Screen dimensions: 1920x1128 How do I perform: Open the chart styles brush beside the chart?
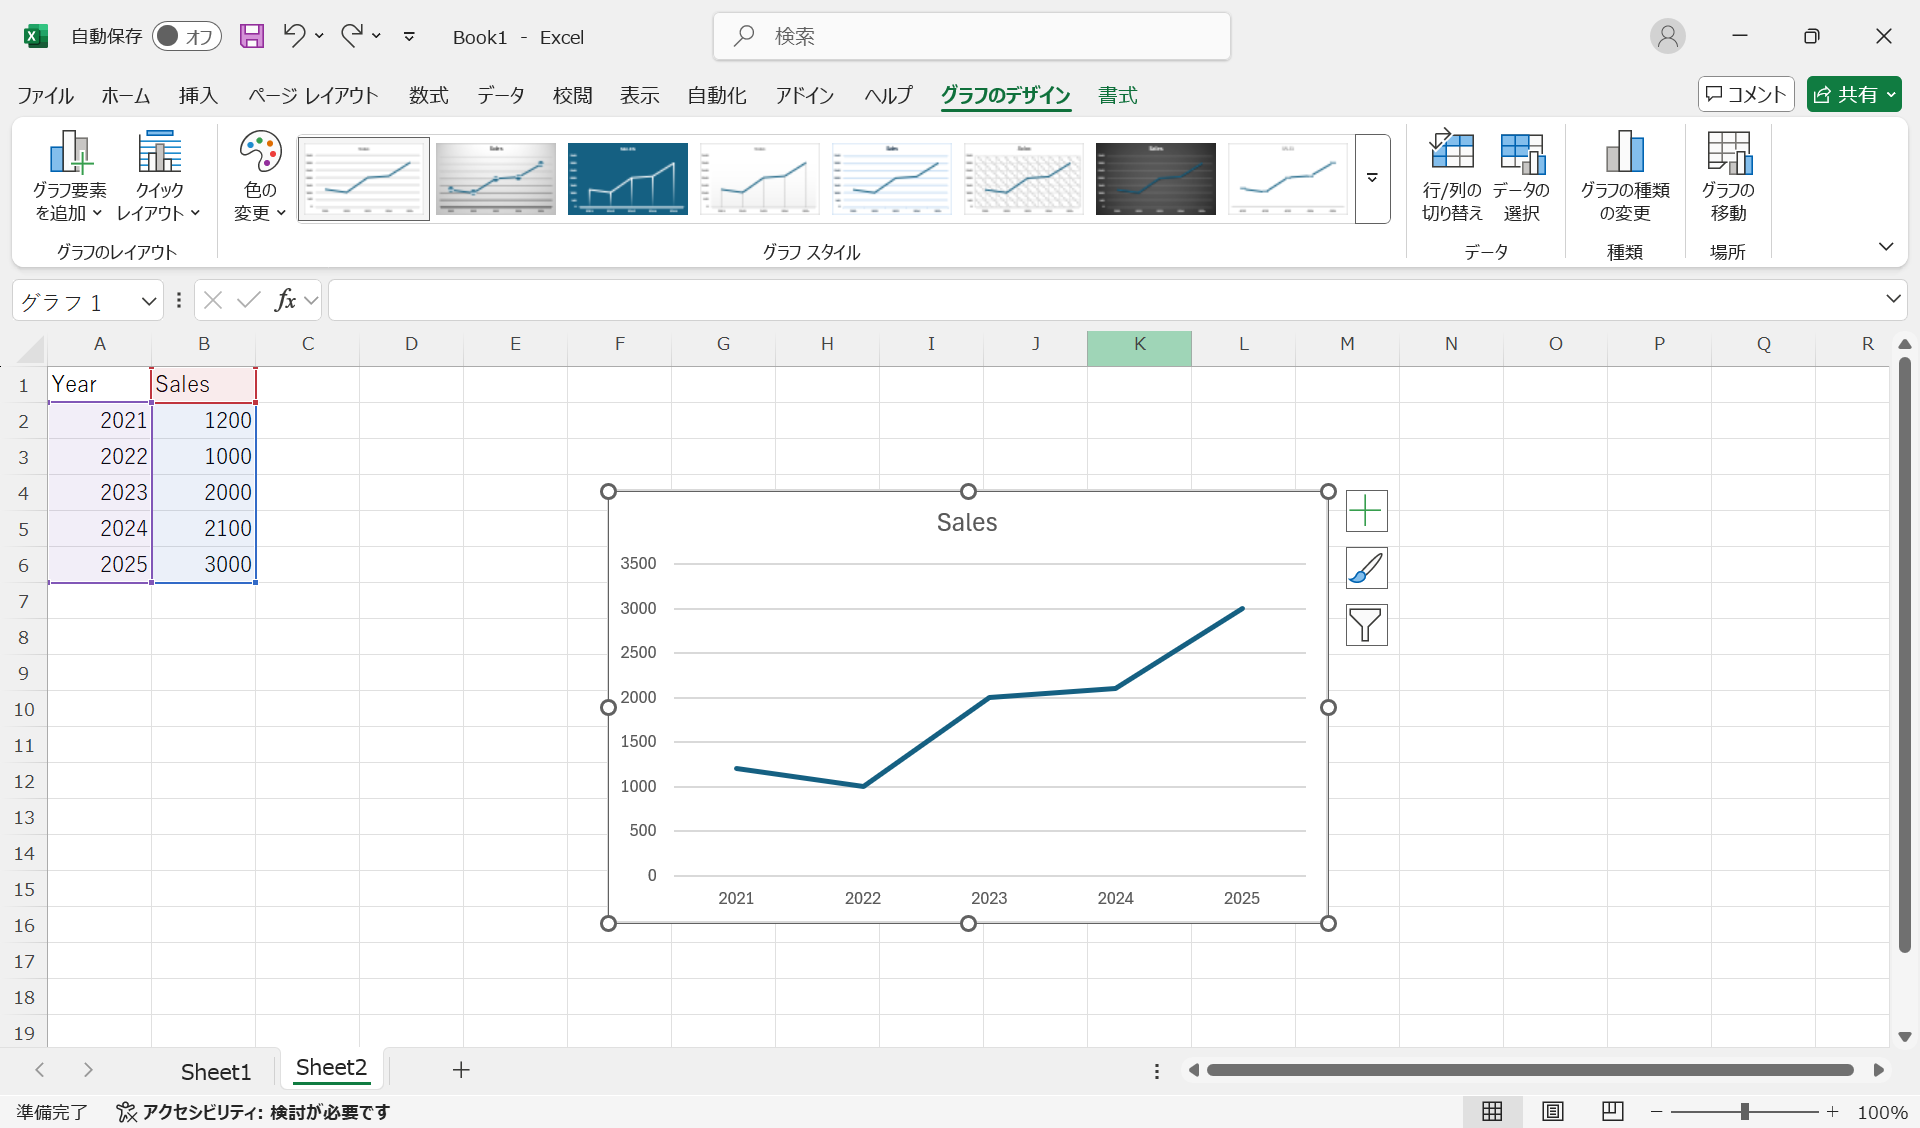pos(1366,568)
